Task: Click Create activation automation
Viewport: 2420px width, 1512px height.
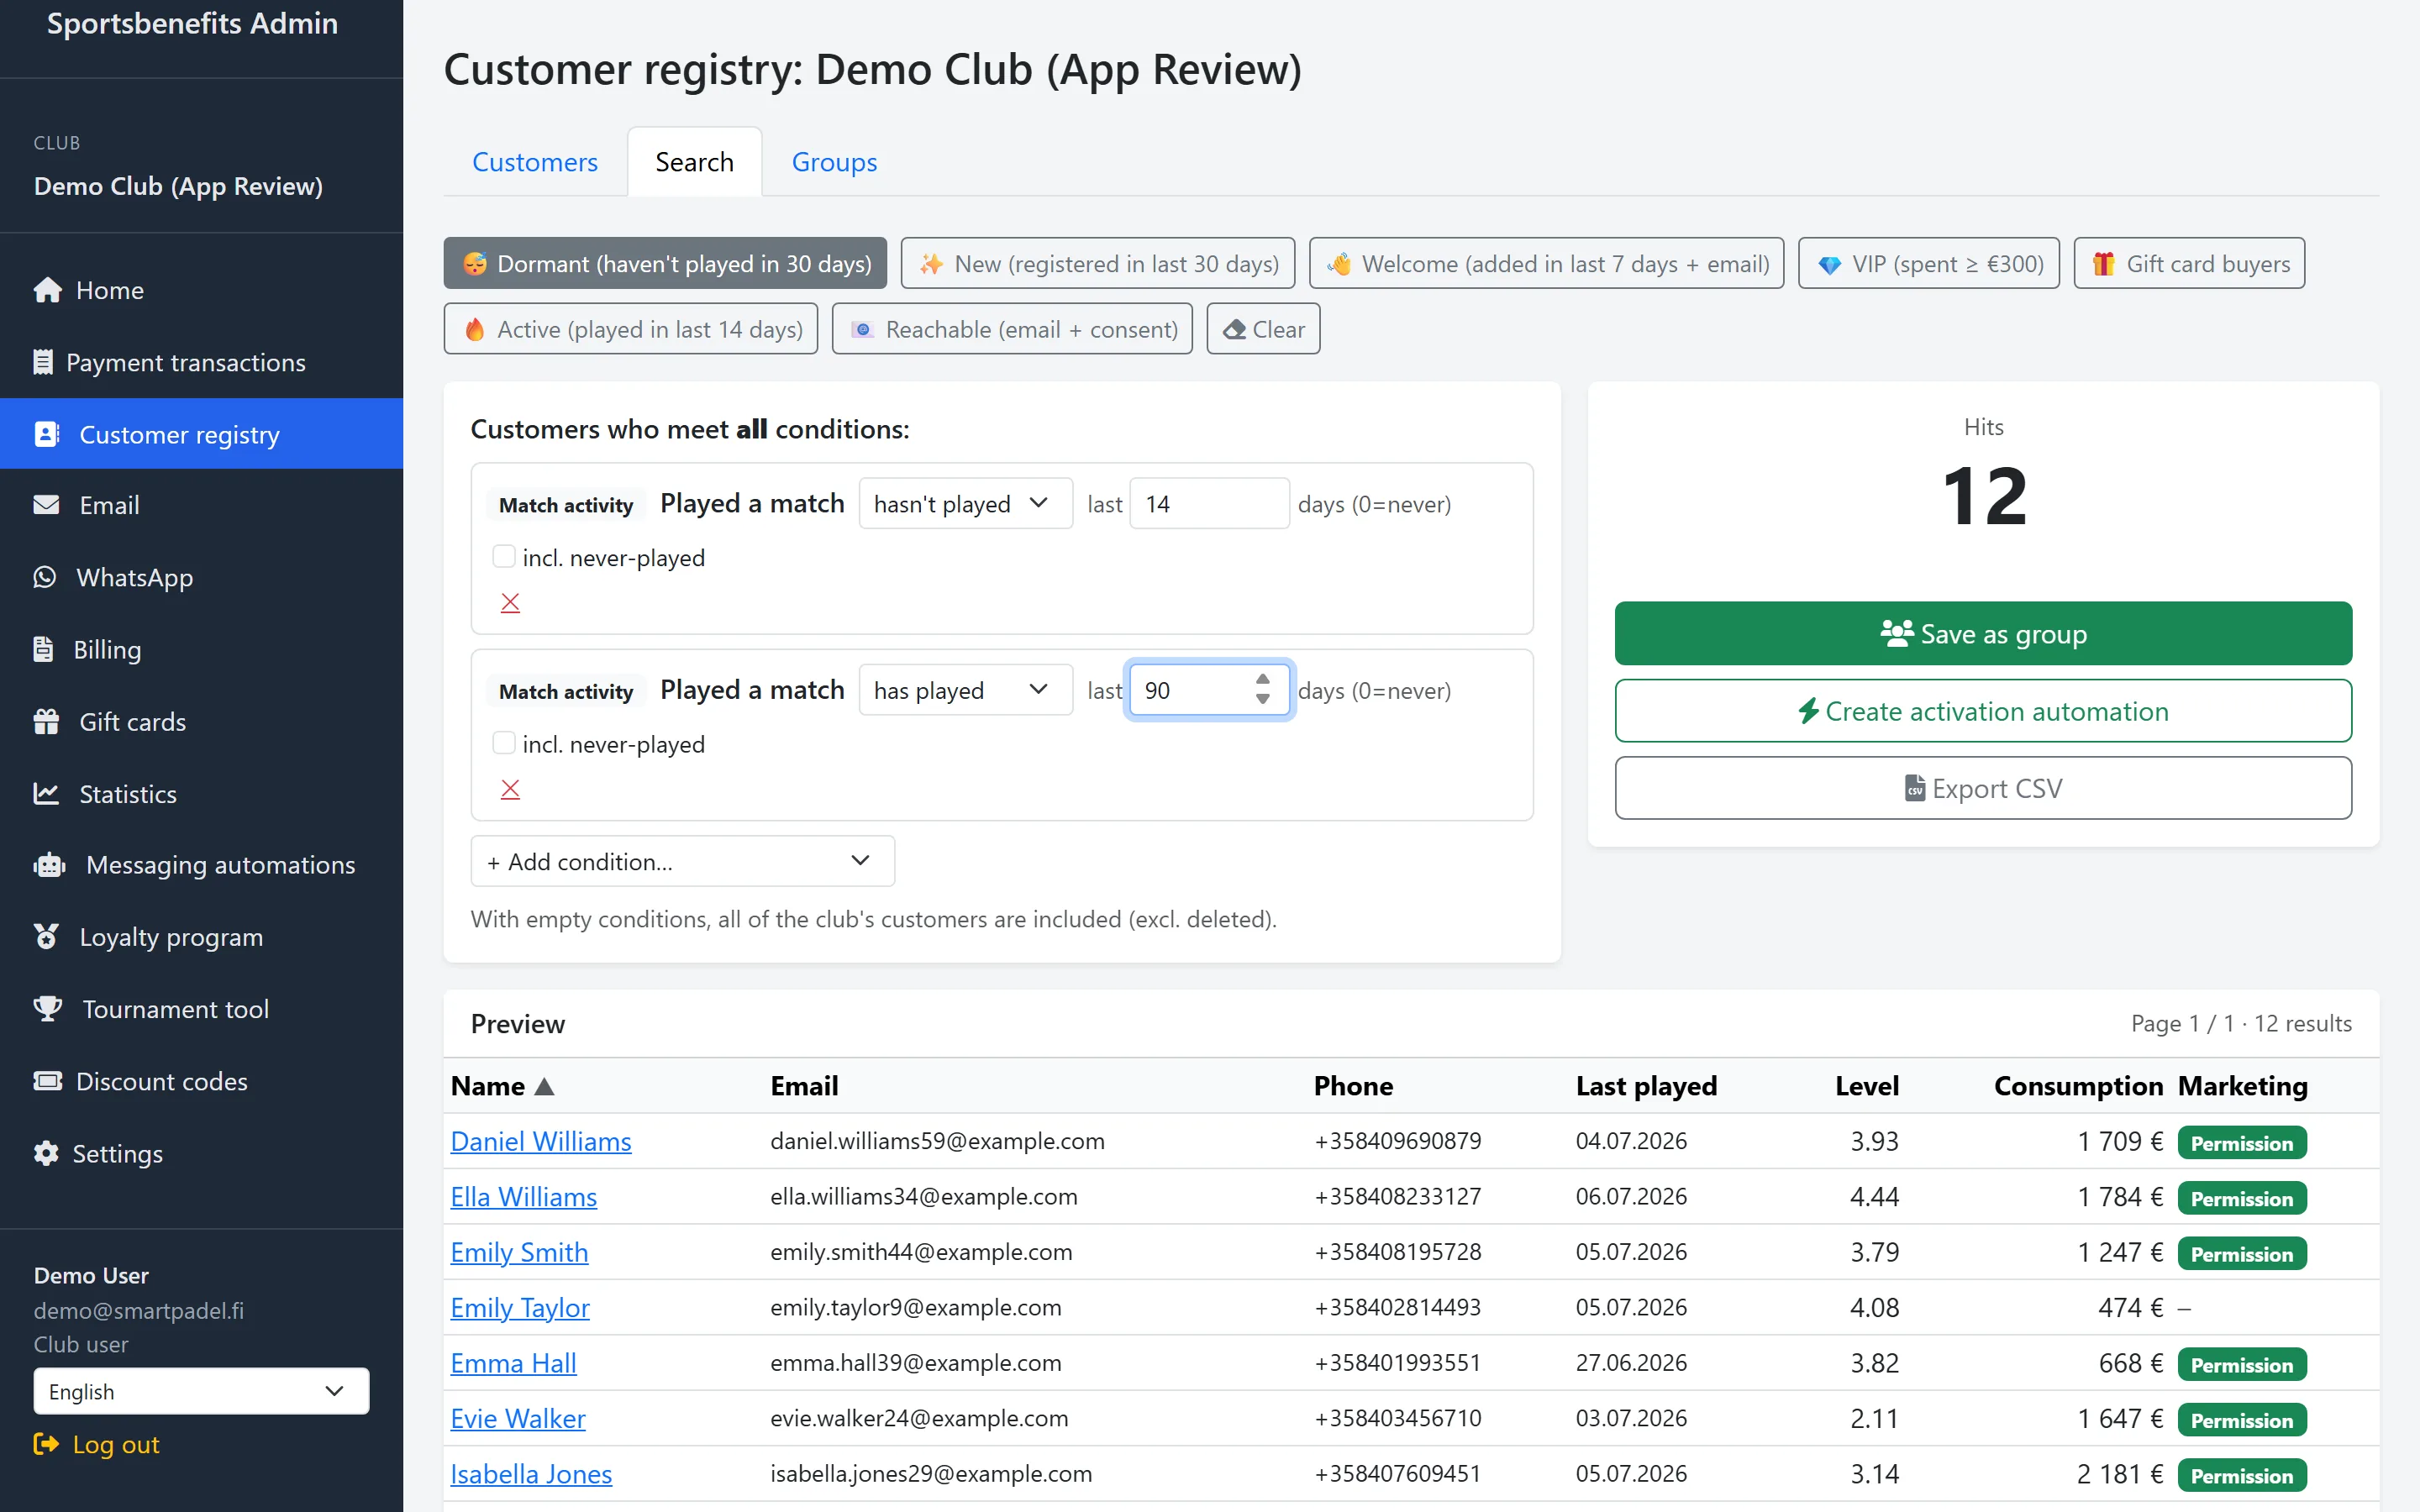Action: (x=1983, y=711)
